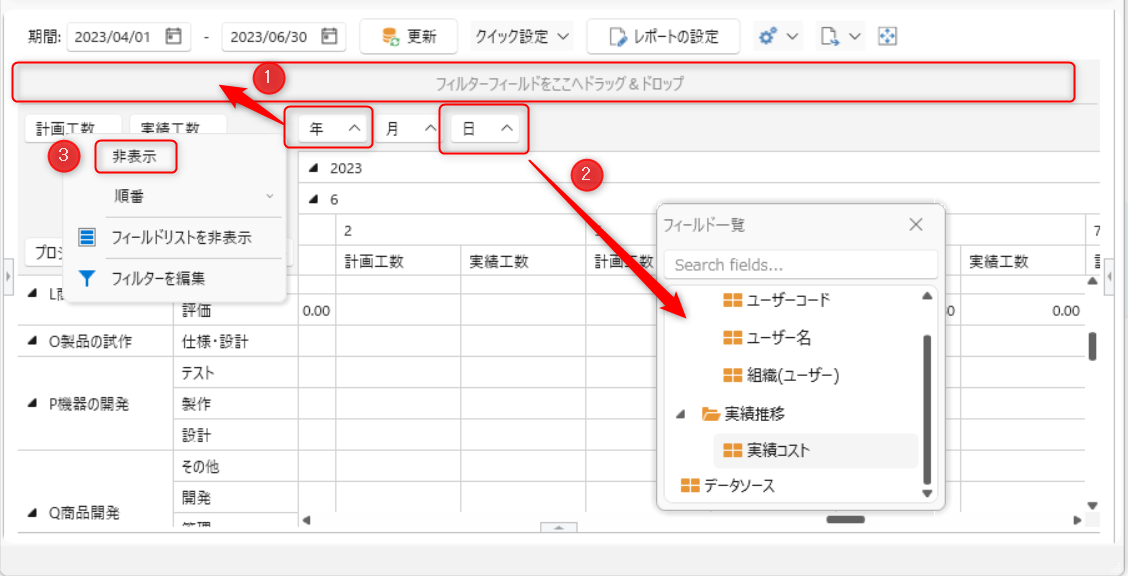Click the fullscreen expand icon
This screenshot has width=1128, height=576.
pos(887,37)
